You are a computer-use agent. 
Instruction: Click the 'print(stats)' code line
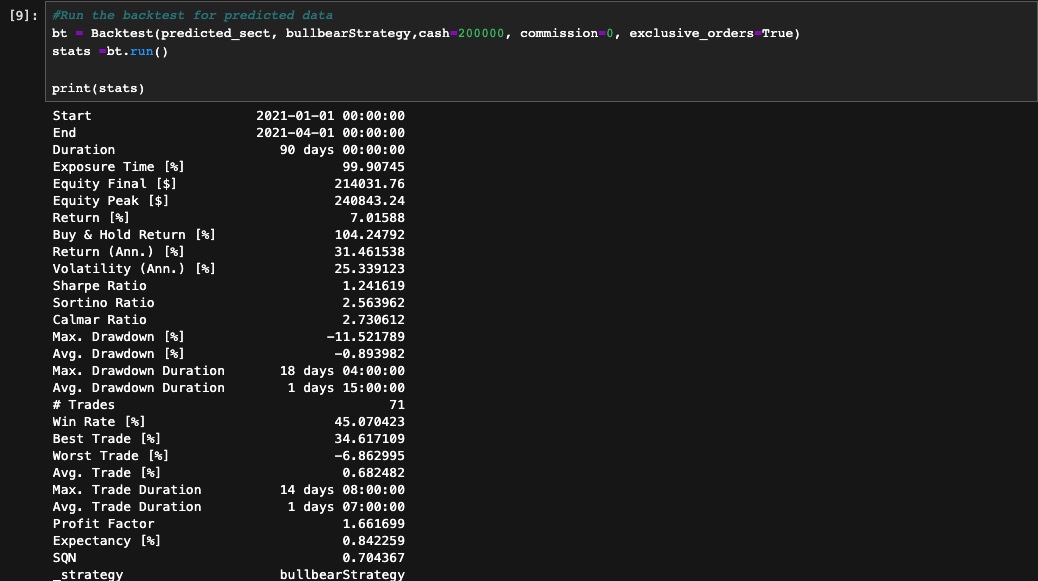tap(98, 88)
